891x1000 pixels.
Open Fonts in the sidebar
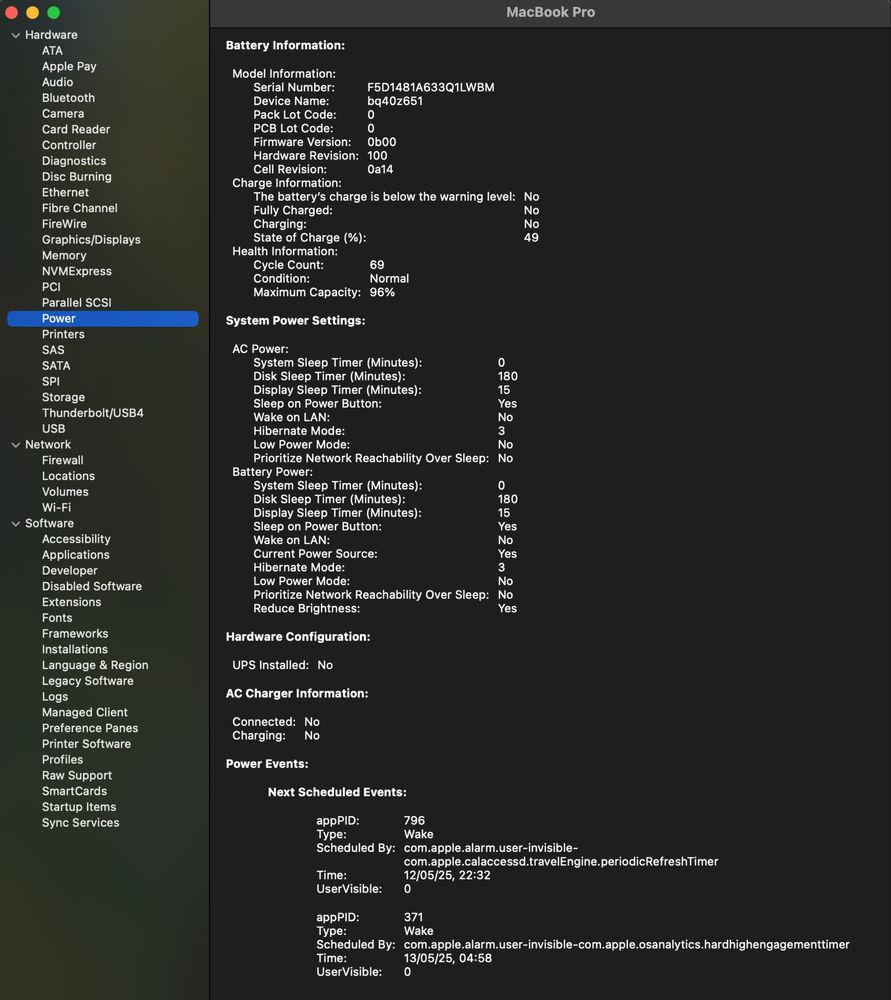pos(57,618)
